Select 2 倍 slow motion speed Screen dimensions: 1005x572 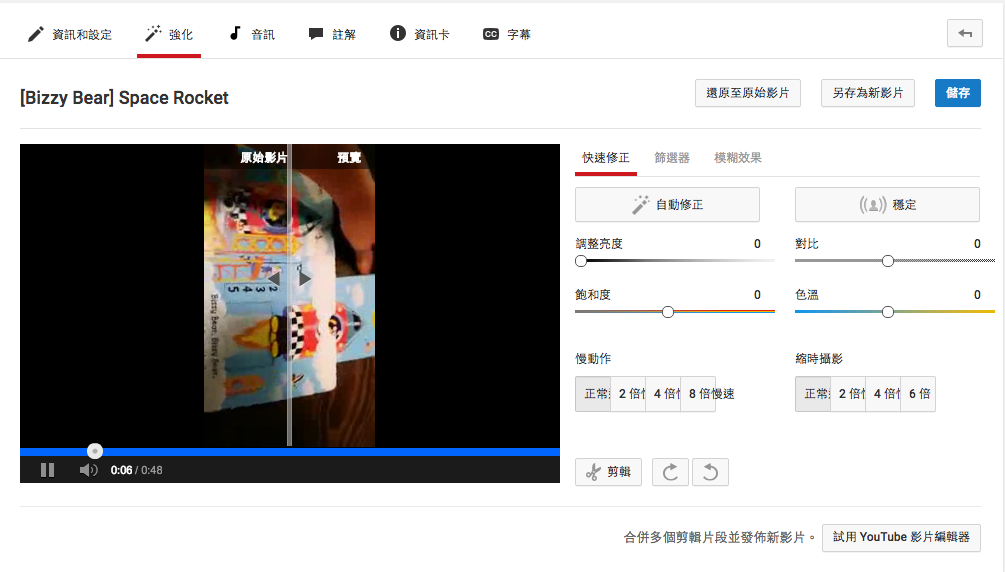629,394
